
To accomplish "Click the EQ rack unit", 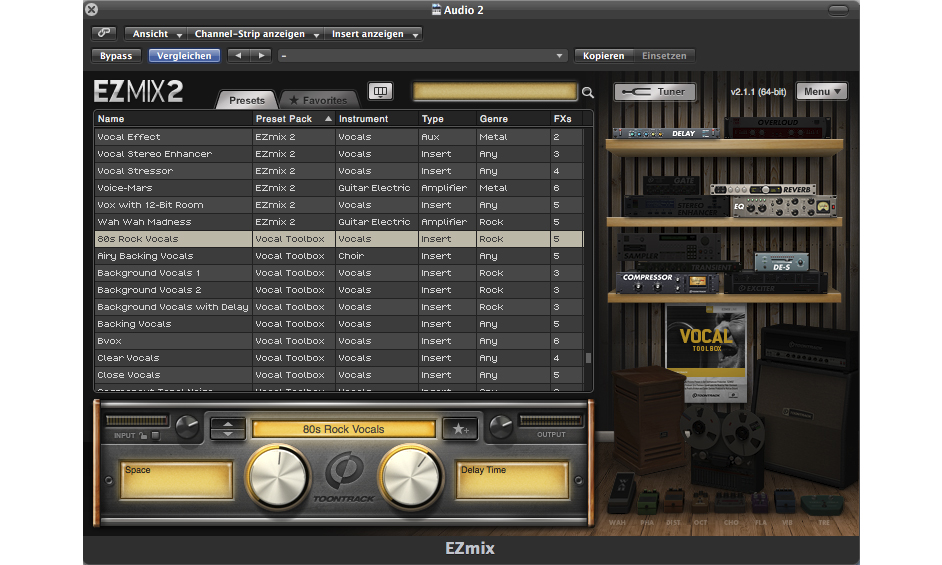I will tap(784, 207).
